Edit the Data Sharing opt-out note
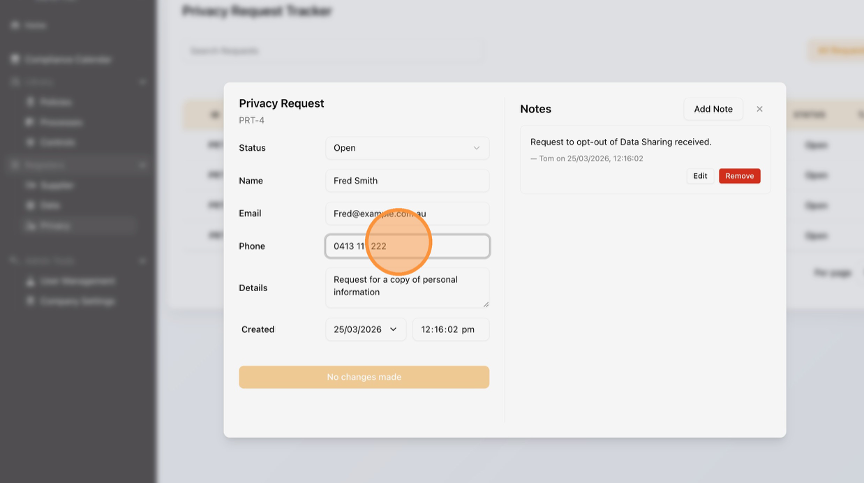The image size is (864, 484). tap(700, 176)
